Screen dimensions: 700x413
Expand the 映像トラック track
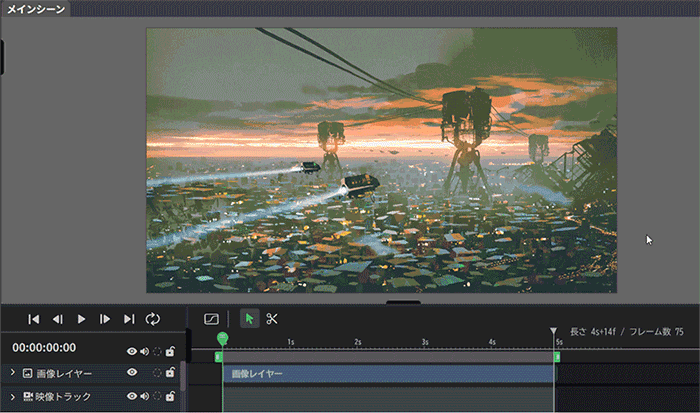coord(12,396)
